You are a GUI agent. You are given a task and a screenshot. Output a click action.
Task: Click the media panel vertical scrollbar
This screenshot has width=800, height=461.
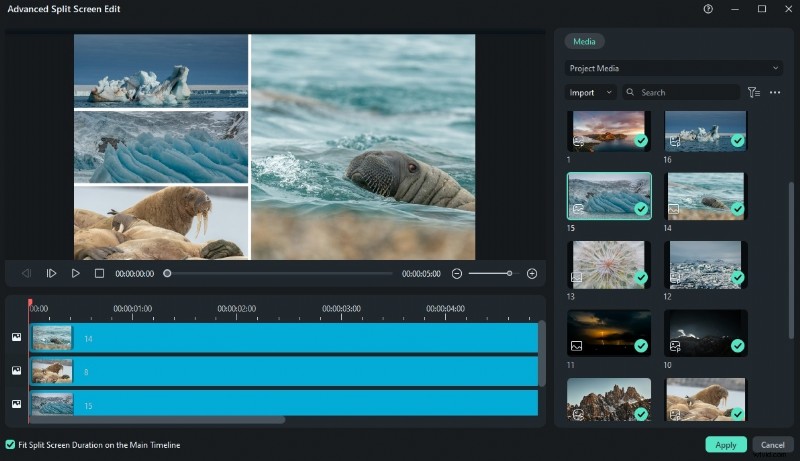point(791,260)
